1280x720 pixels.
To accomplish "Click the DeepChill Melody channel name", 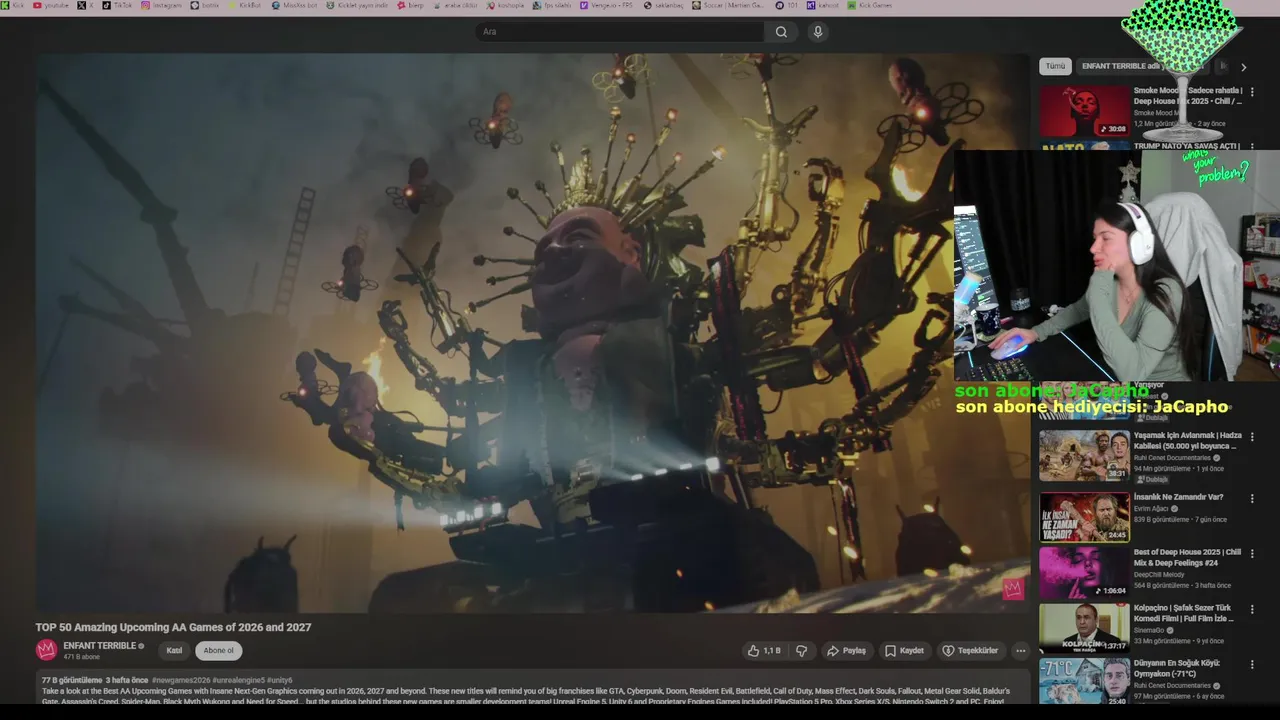I will 1161,575.
